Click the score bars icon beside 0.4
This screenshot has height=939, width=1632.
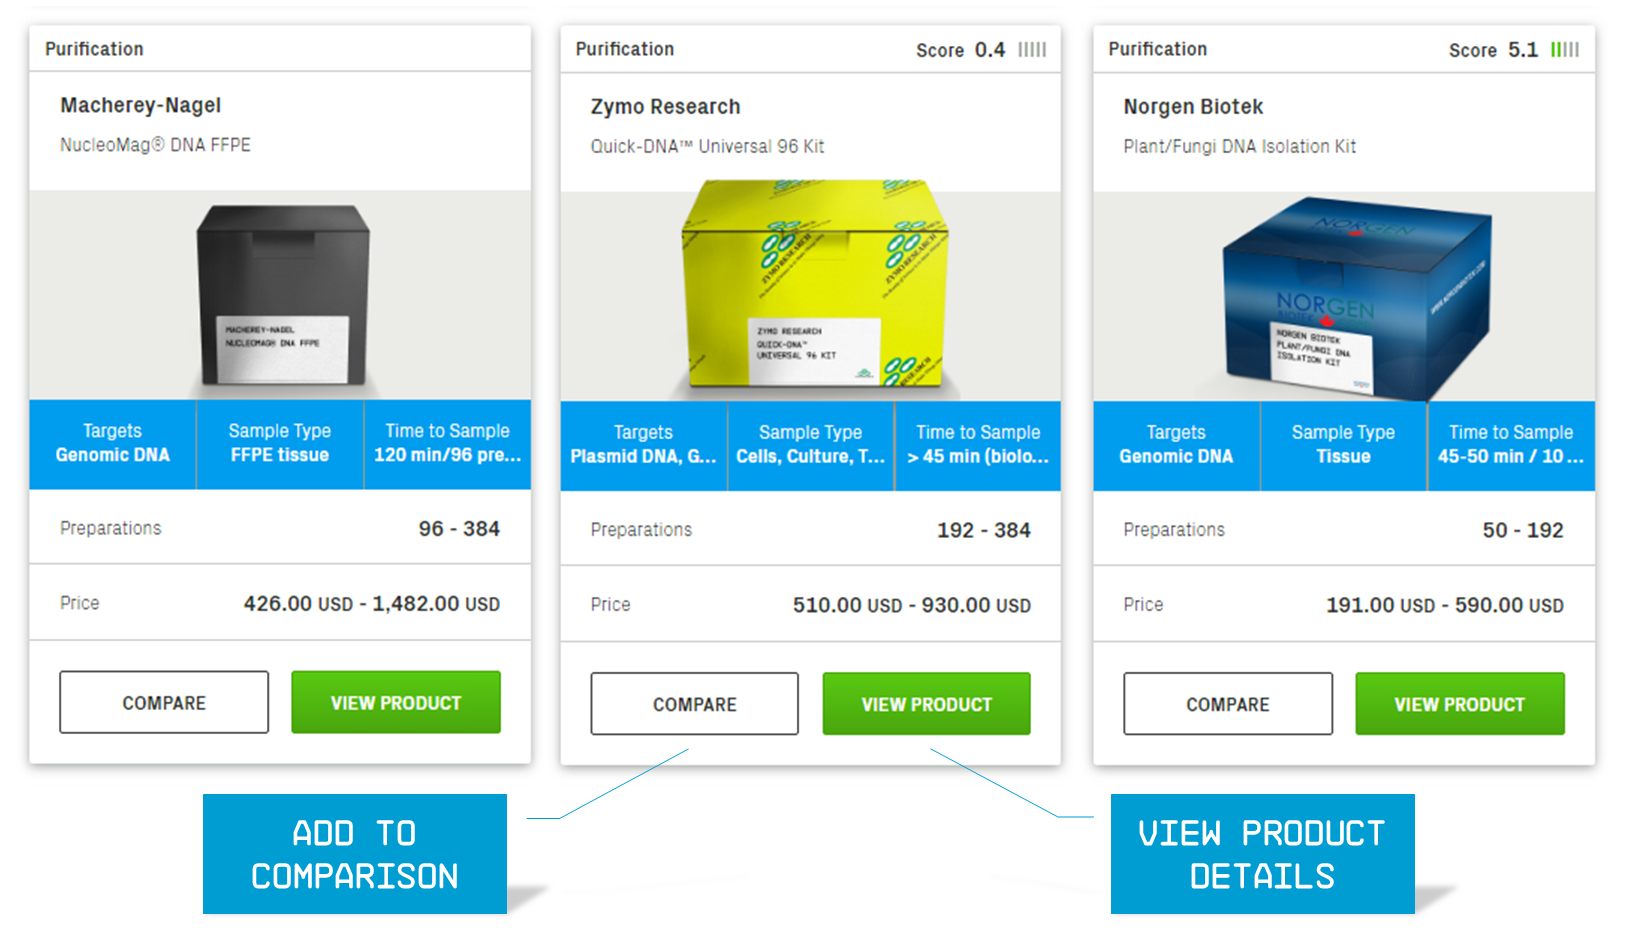(1032, 50)
